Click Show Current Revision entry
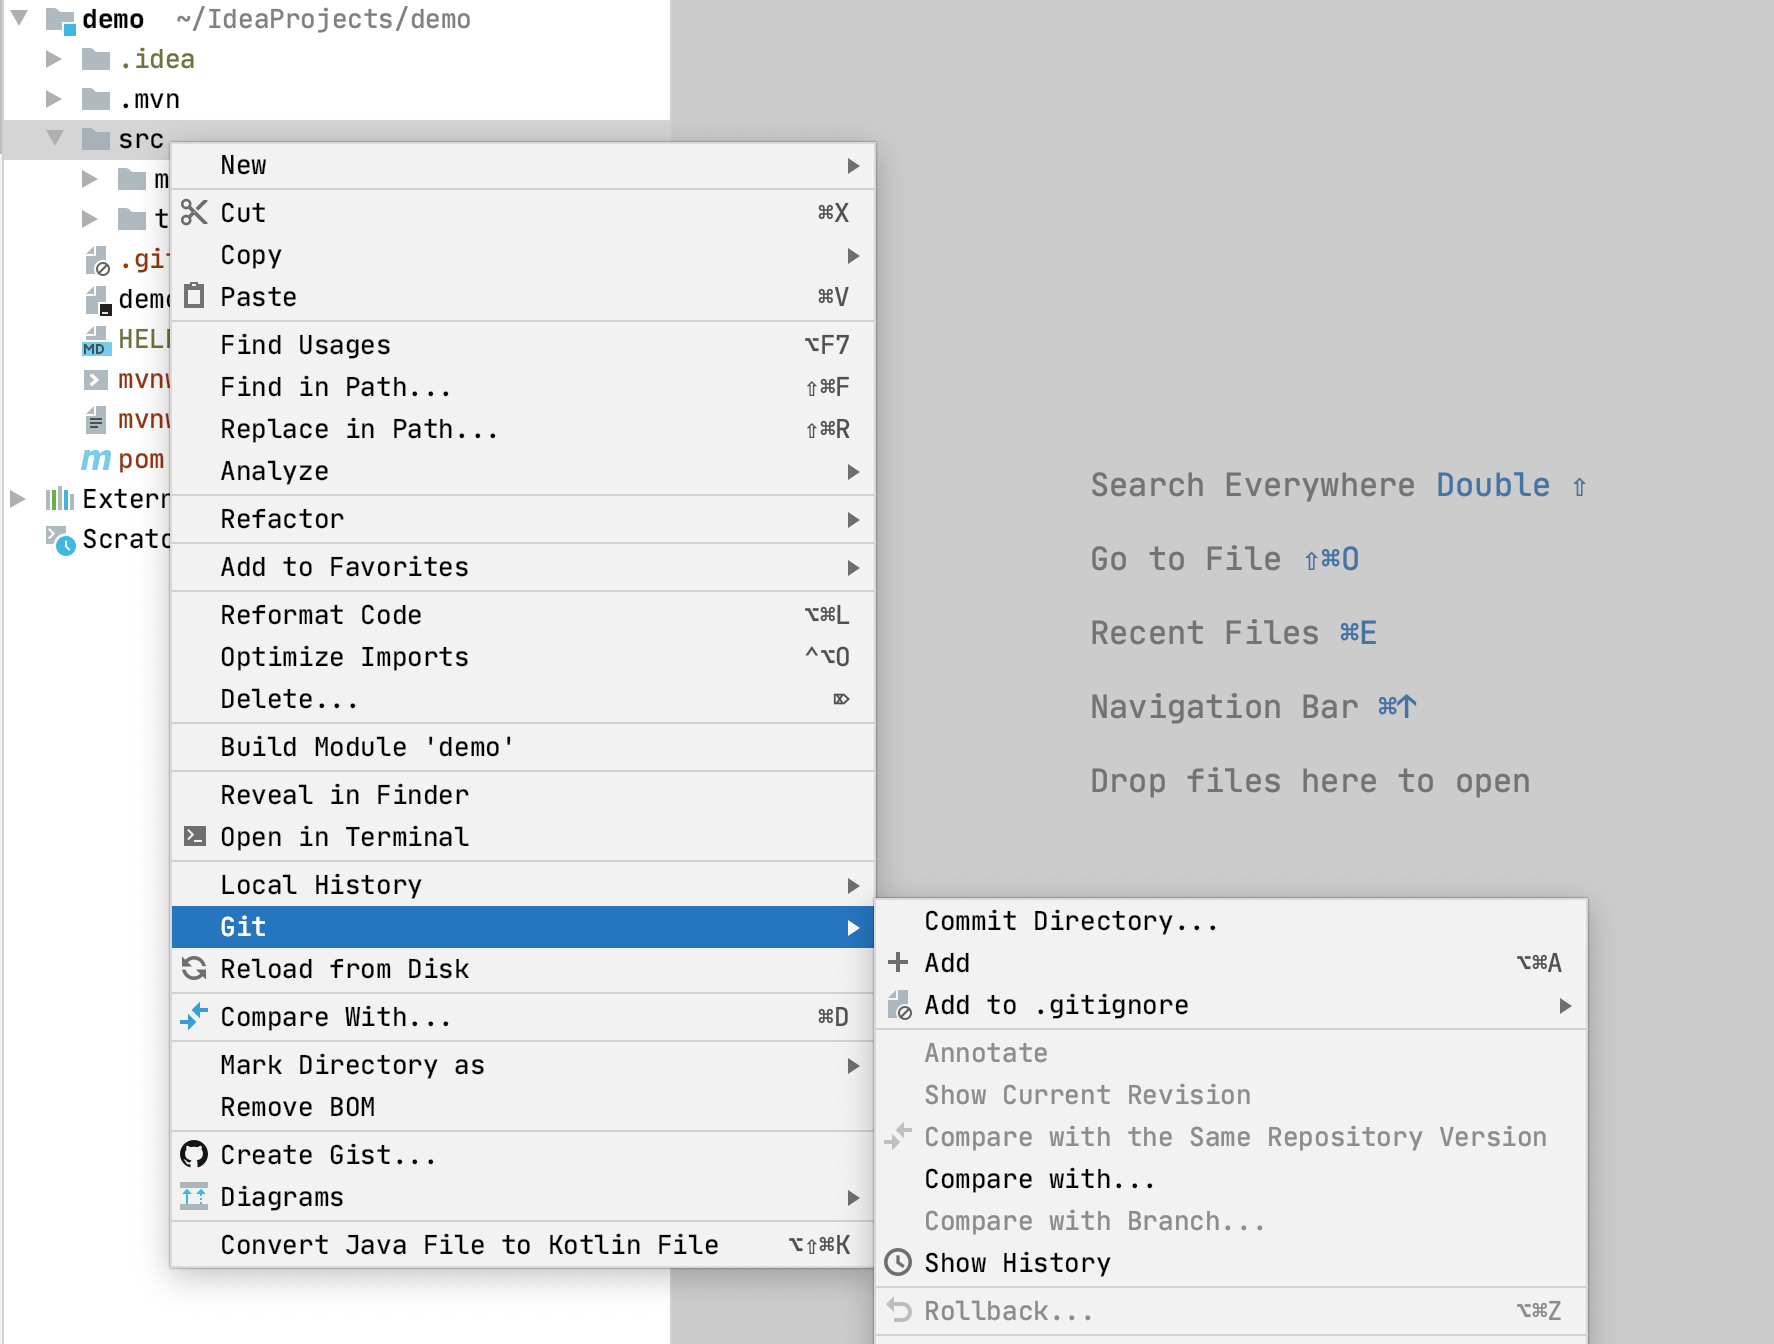This screenshot has height=1344, width=1774. point(1231,1094)
